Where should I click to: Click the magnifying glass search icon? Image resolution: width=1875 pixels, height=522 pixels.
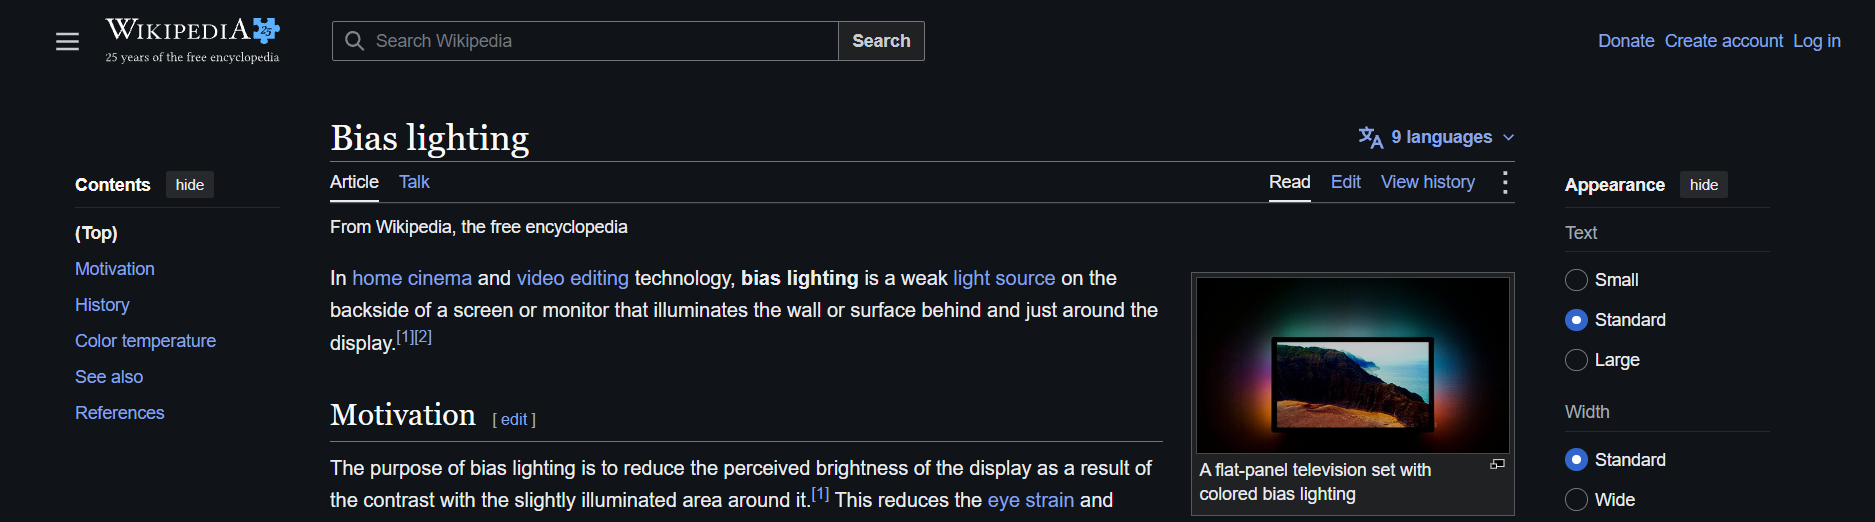click(x=354, y=41)
